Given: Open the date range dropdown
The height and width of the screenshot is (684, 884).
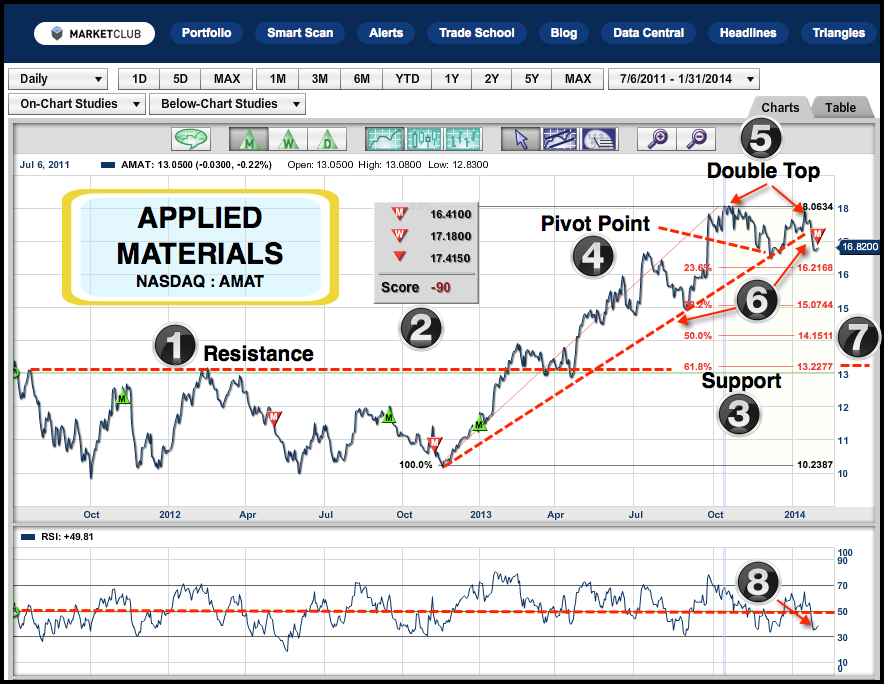Looking at the screenshot, I should [x=683, y=79].
